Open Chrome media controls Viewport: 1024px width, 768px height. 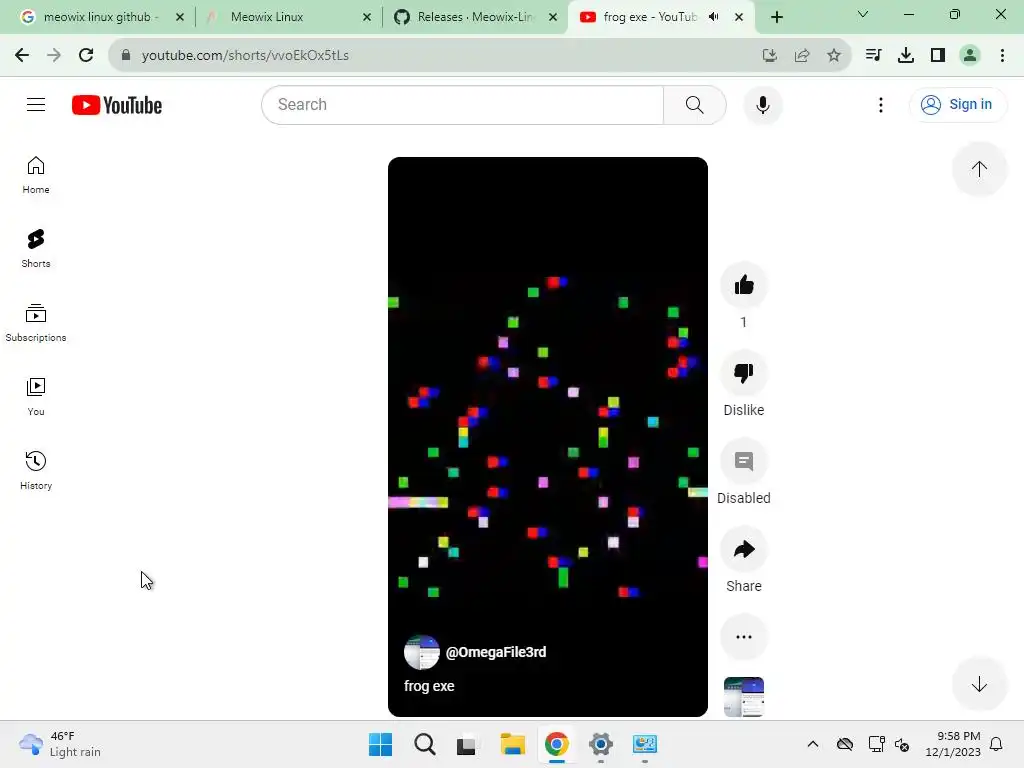[x=873, y=55]
